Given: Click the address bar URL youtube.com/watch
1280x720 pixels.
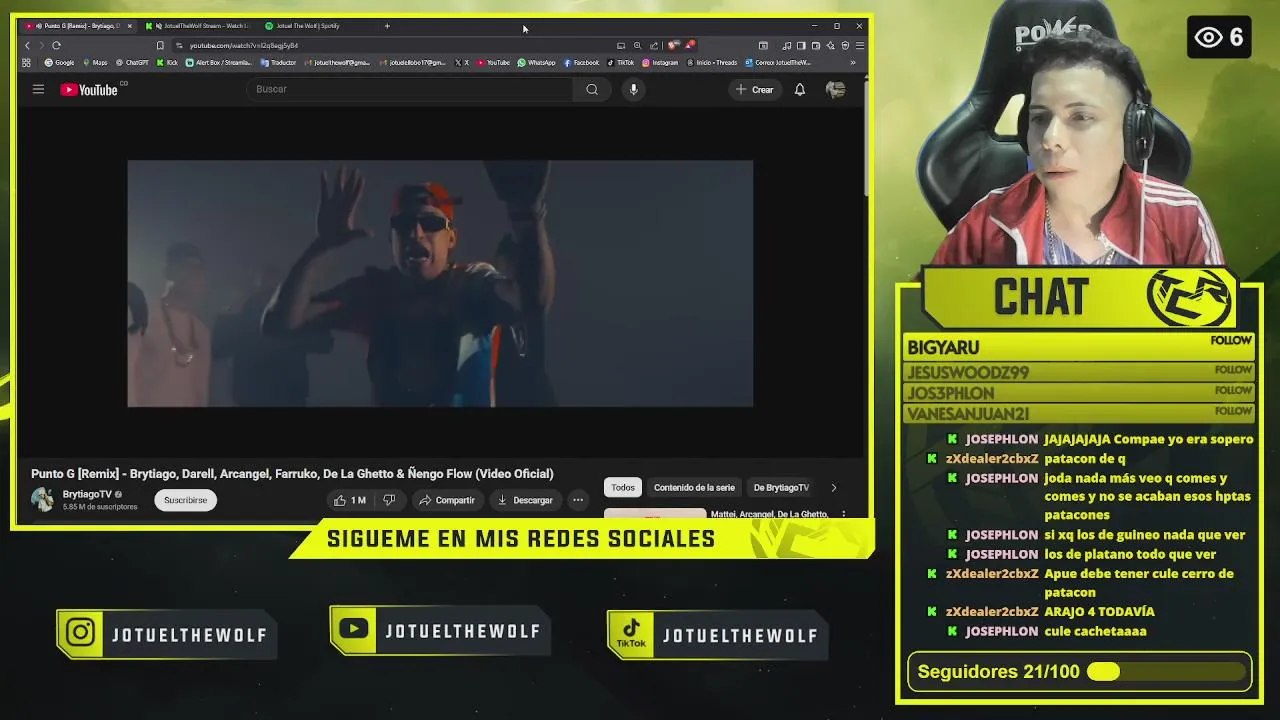Looking at the screenshot, I should click(x=244, y=45).
